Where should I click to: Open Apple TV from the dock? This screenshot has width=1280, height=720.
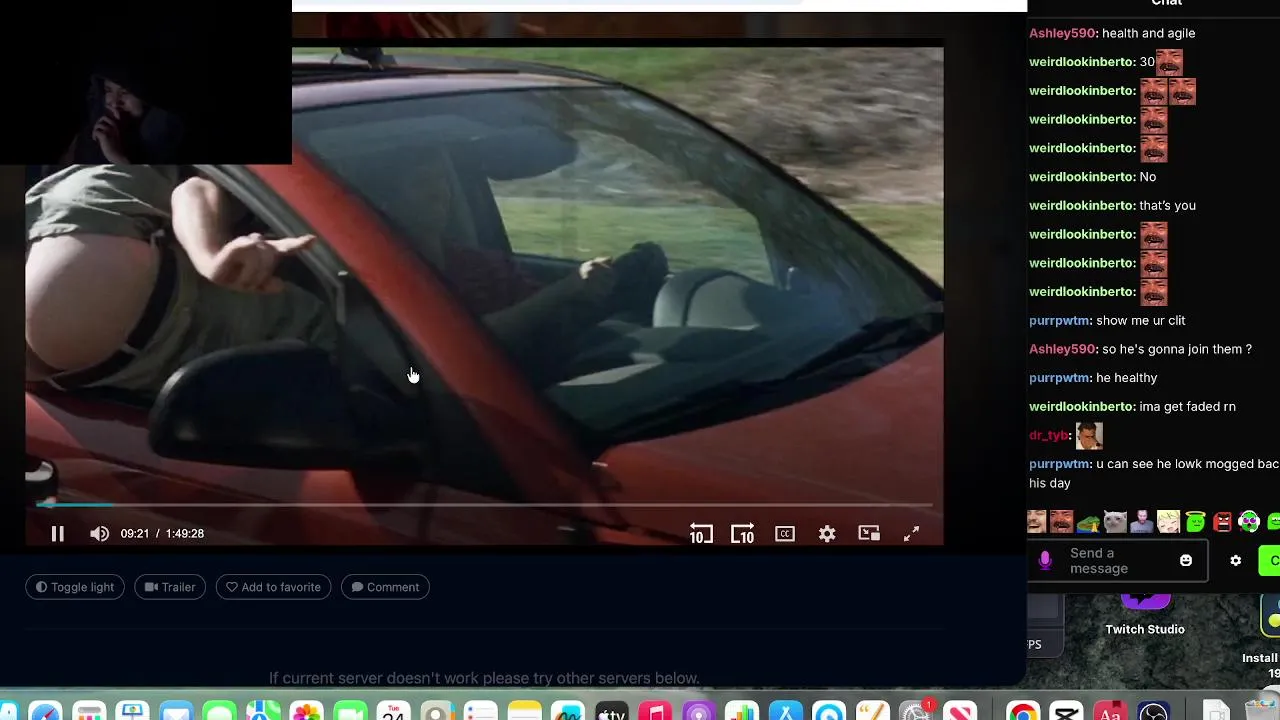(611, 712)
